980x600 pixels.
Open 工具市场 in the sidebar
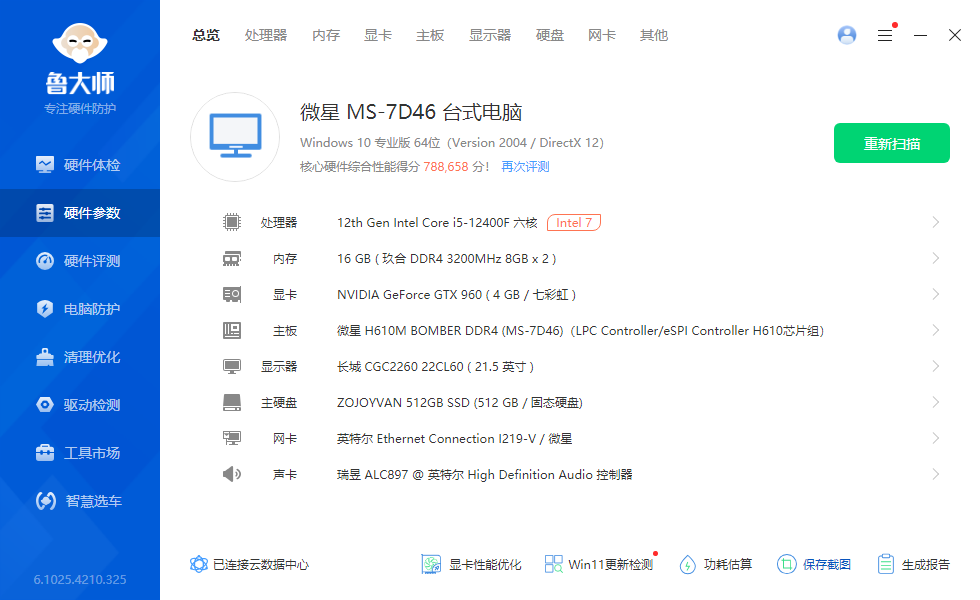pos(79,453)
